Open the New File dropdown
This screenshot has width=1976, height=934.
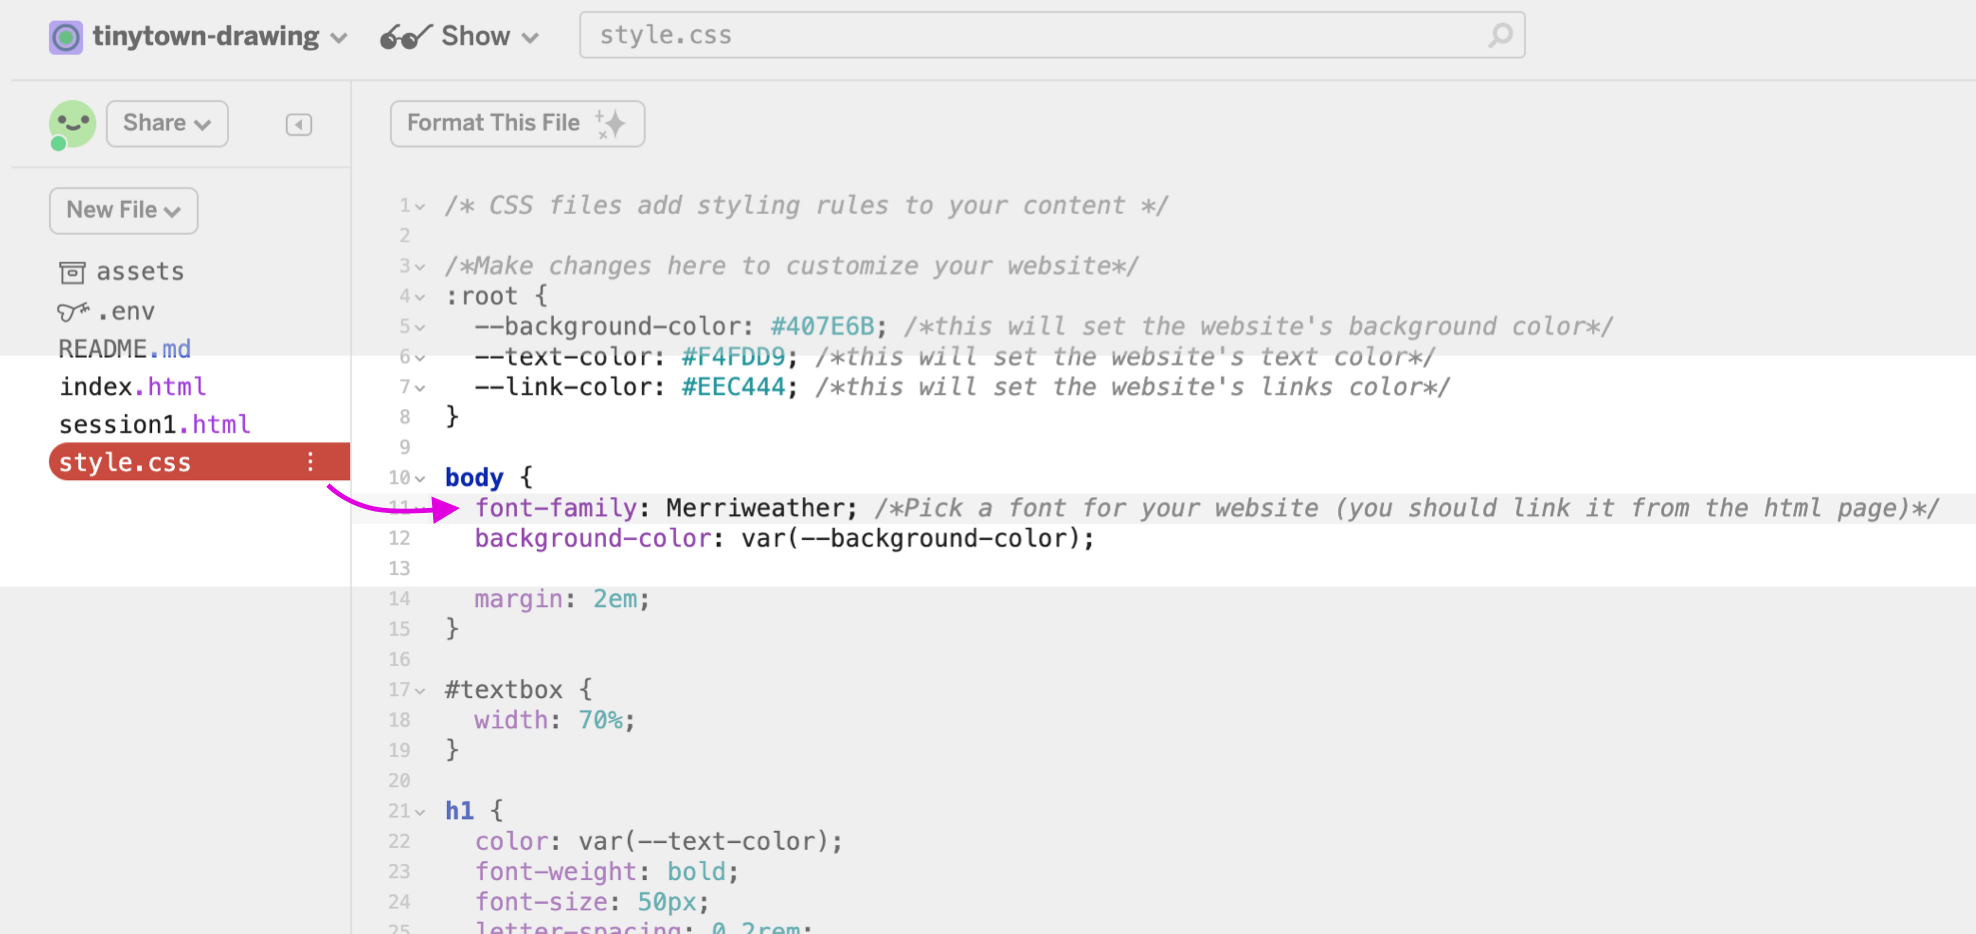pyautogui.click(x=123, y=210)
